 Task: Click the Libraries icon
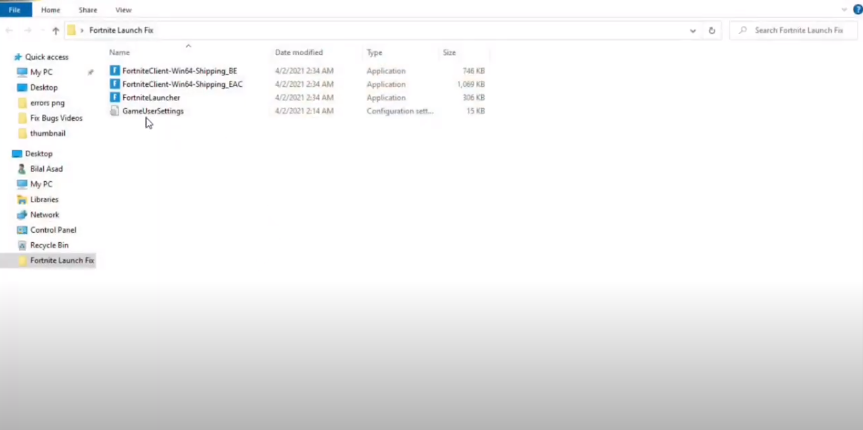(22, 199)
